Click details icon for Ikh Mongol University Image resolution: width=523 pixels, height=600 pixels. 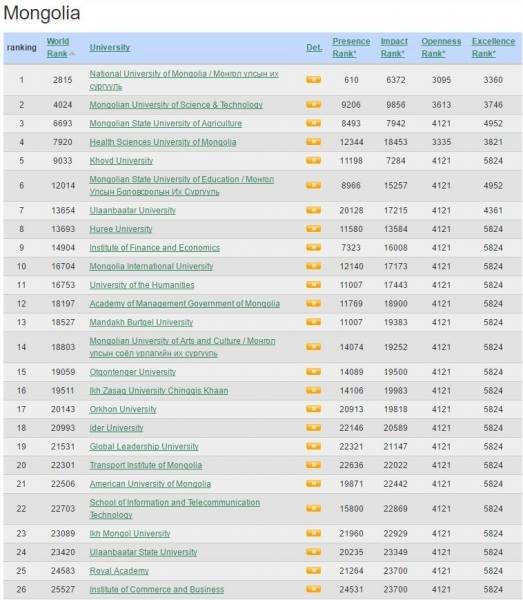click(x=313, y=533)
